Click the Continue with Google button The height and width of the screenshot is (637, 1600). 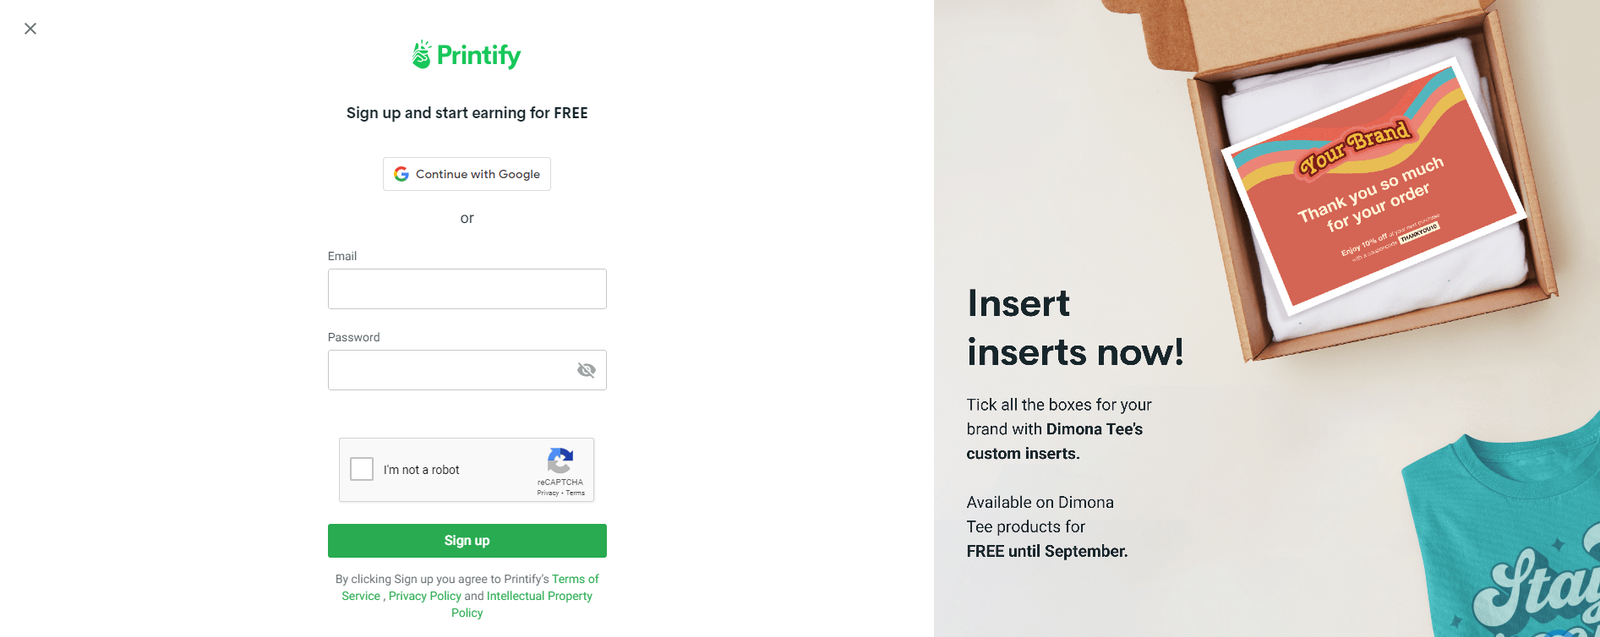click(x=466, y=173)
